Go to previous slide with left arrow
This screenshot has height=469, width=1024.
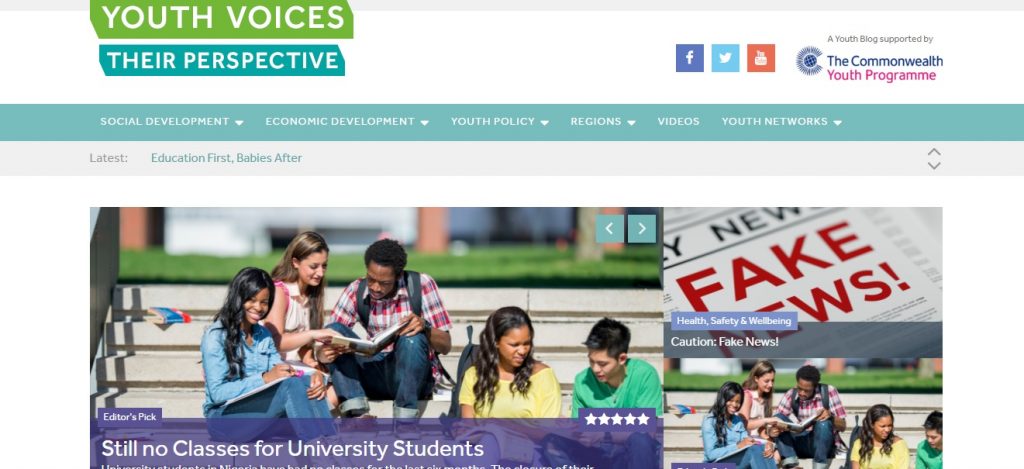609,229
